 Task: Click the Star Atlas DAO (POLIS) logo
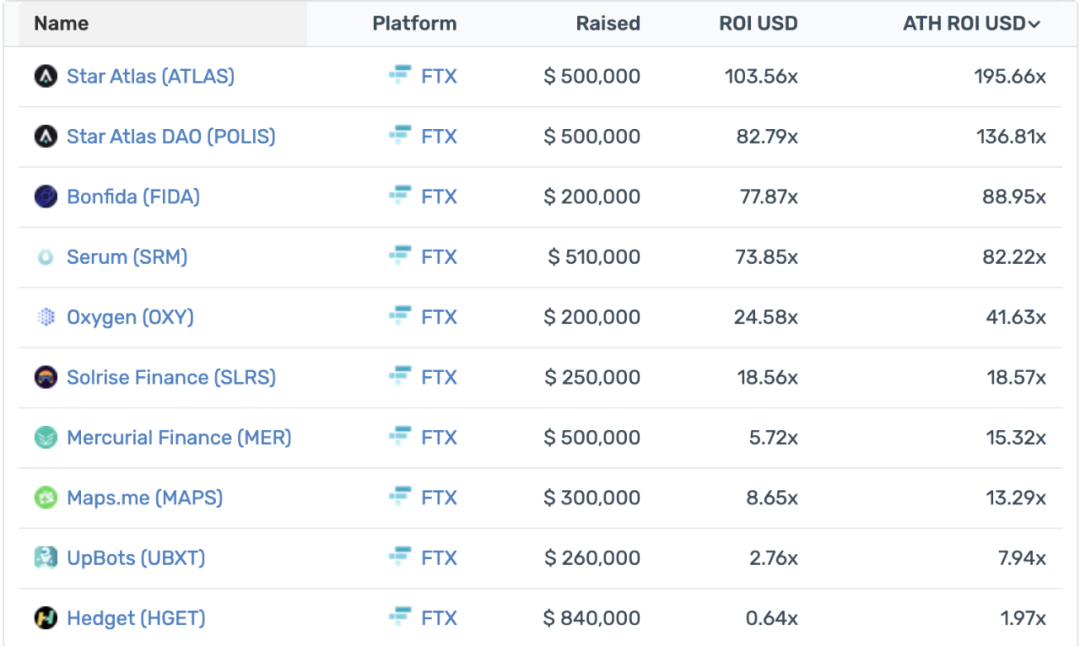(x=46, y=137)
